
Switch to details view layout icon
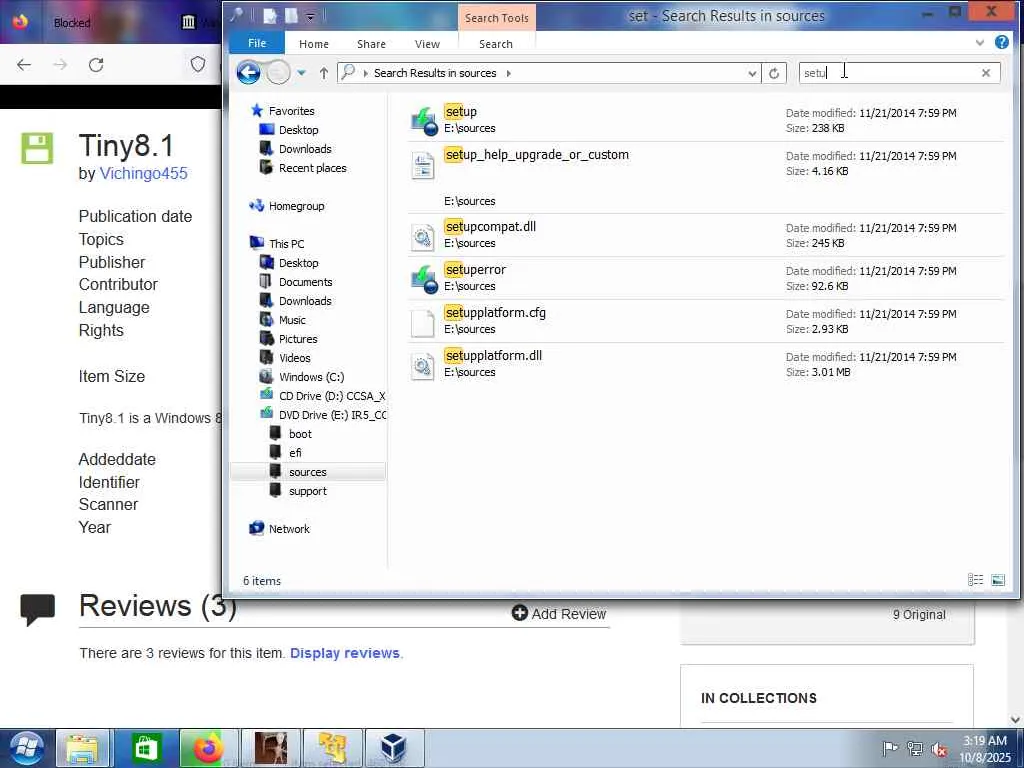tap(975, 580)
